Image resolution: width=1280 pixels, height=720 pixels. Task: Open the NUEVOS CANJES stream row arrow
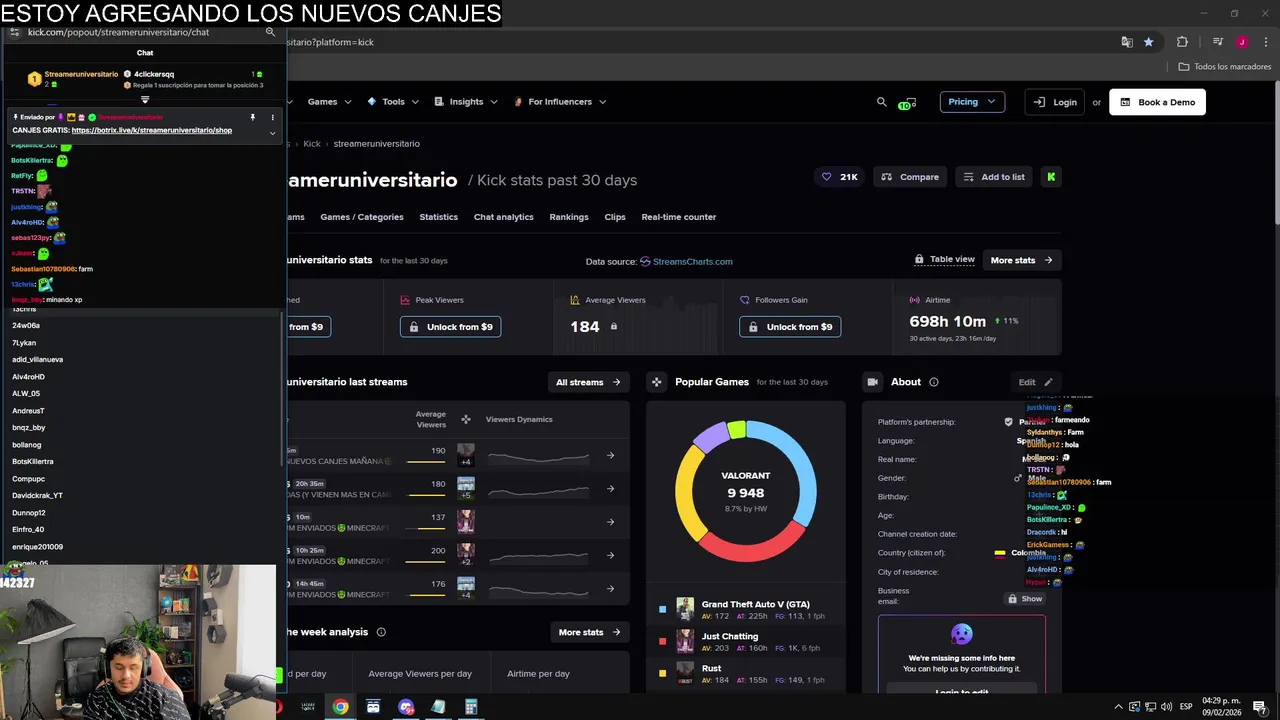(610, 456)
